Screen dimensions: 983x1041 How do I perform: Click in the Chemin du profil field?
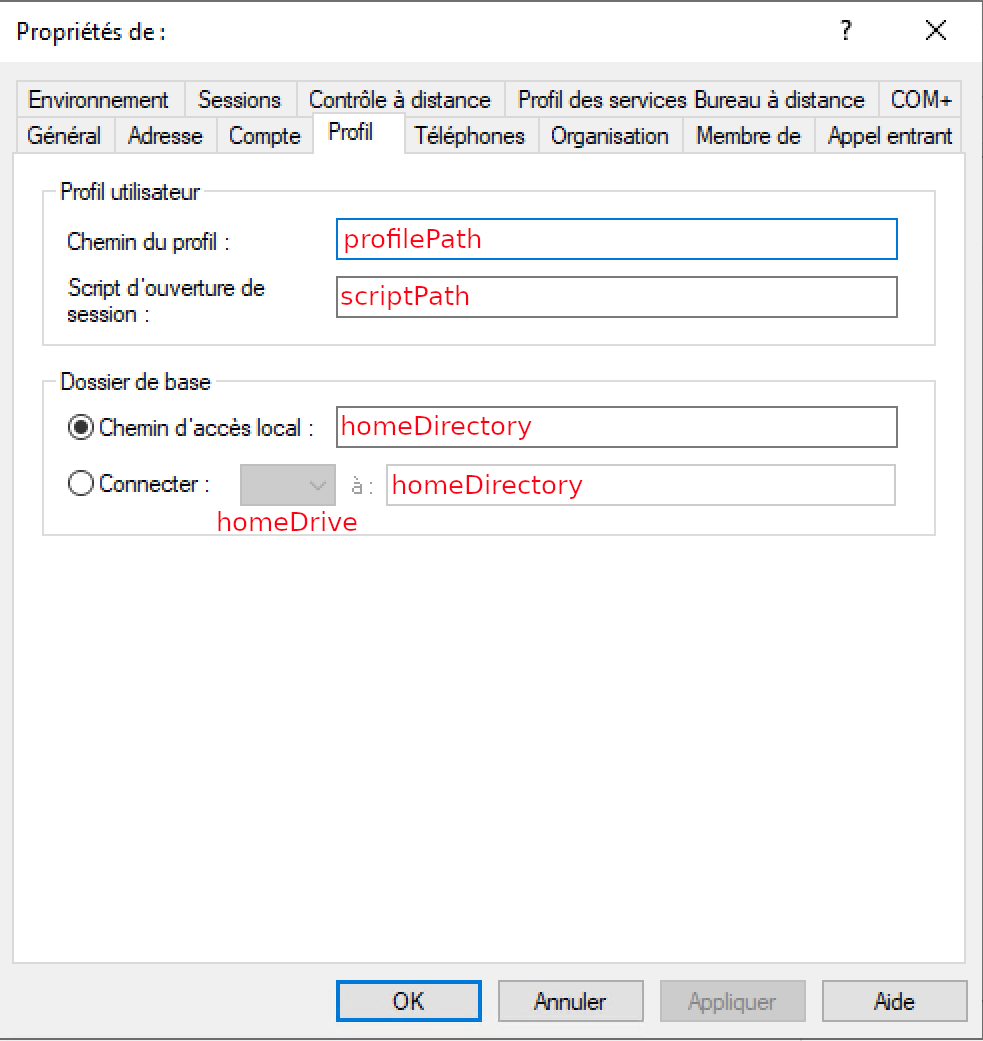pyautogui.click(x=617, y=240)
